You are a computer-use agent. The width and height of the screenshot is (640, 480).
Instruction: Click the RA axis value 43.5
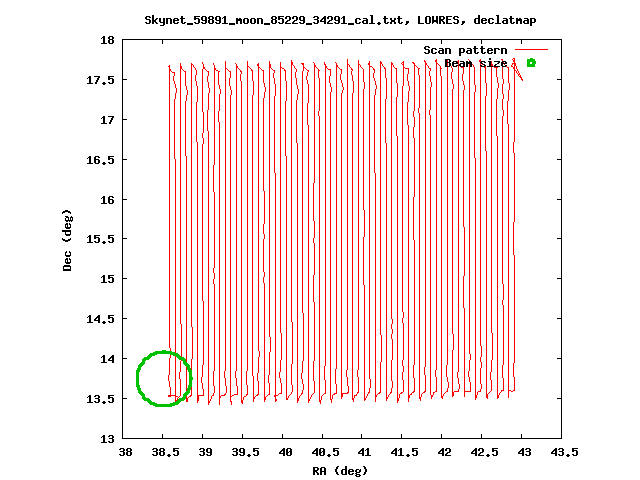click(x=564, y=452)
